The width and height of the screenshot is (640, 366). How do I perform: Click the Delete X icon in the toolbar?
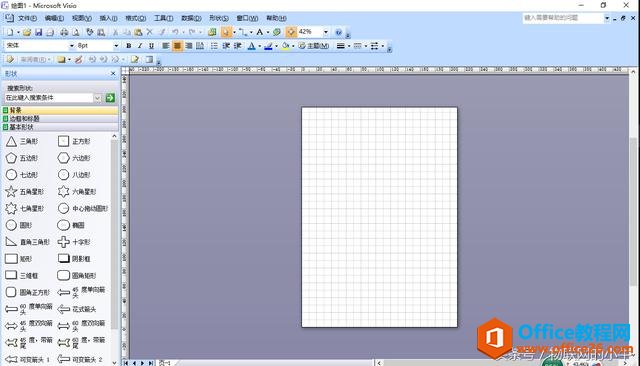click(150, 32)
